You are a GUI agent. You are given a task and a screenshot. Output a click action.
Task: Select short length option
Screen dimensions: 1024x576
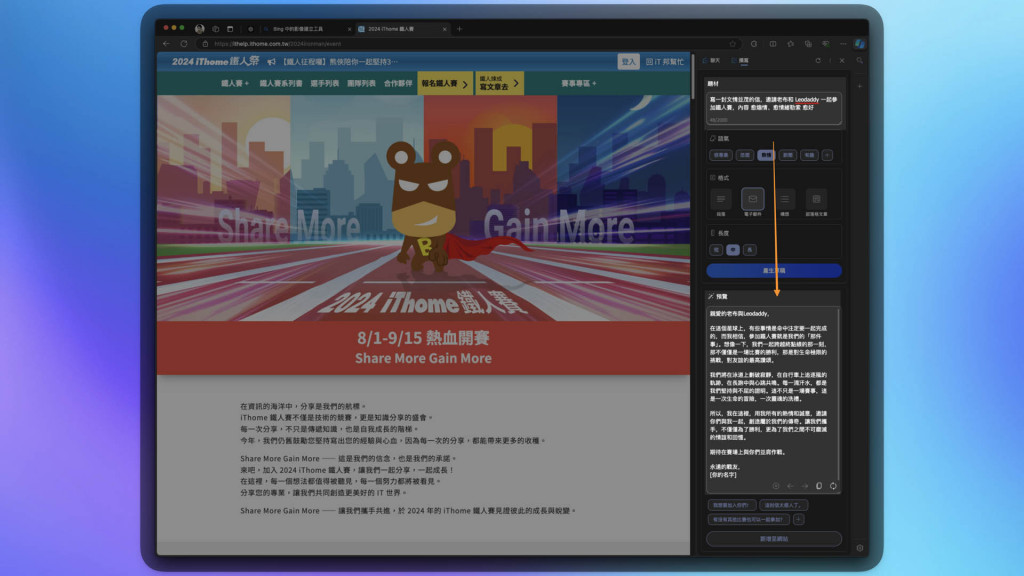tap(716, 249)
